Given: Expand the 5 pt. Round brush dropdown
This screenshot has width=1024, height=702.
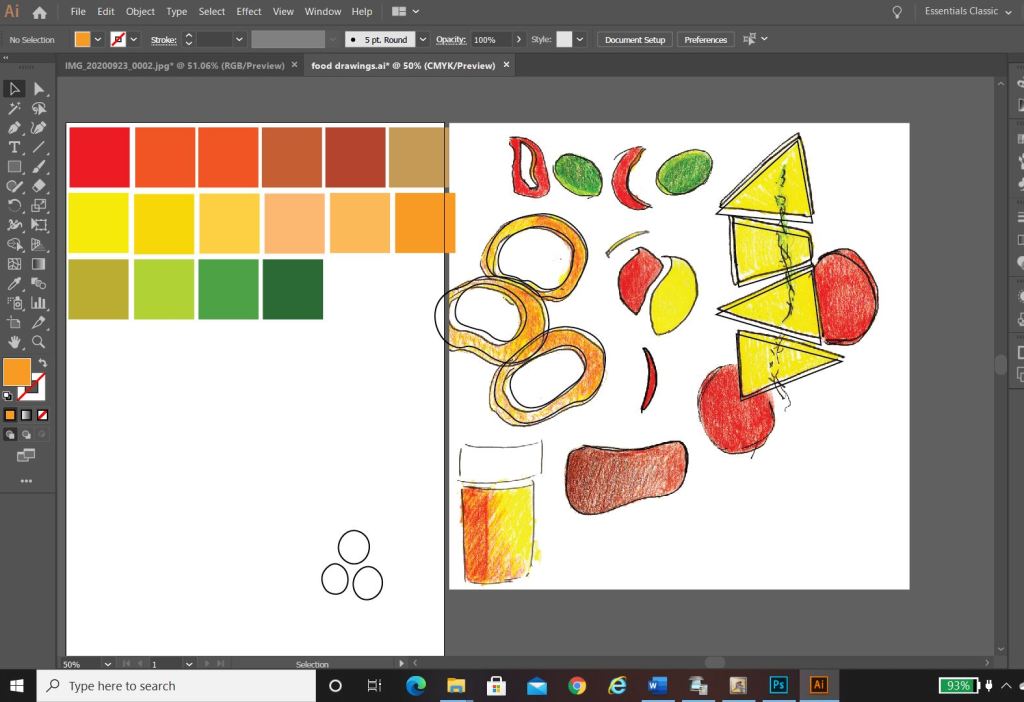Looking at the screenshot, I should click(423, 39).
